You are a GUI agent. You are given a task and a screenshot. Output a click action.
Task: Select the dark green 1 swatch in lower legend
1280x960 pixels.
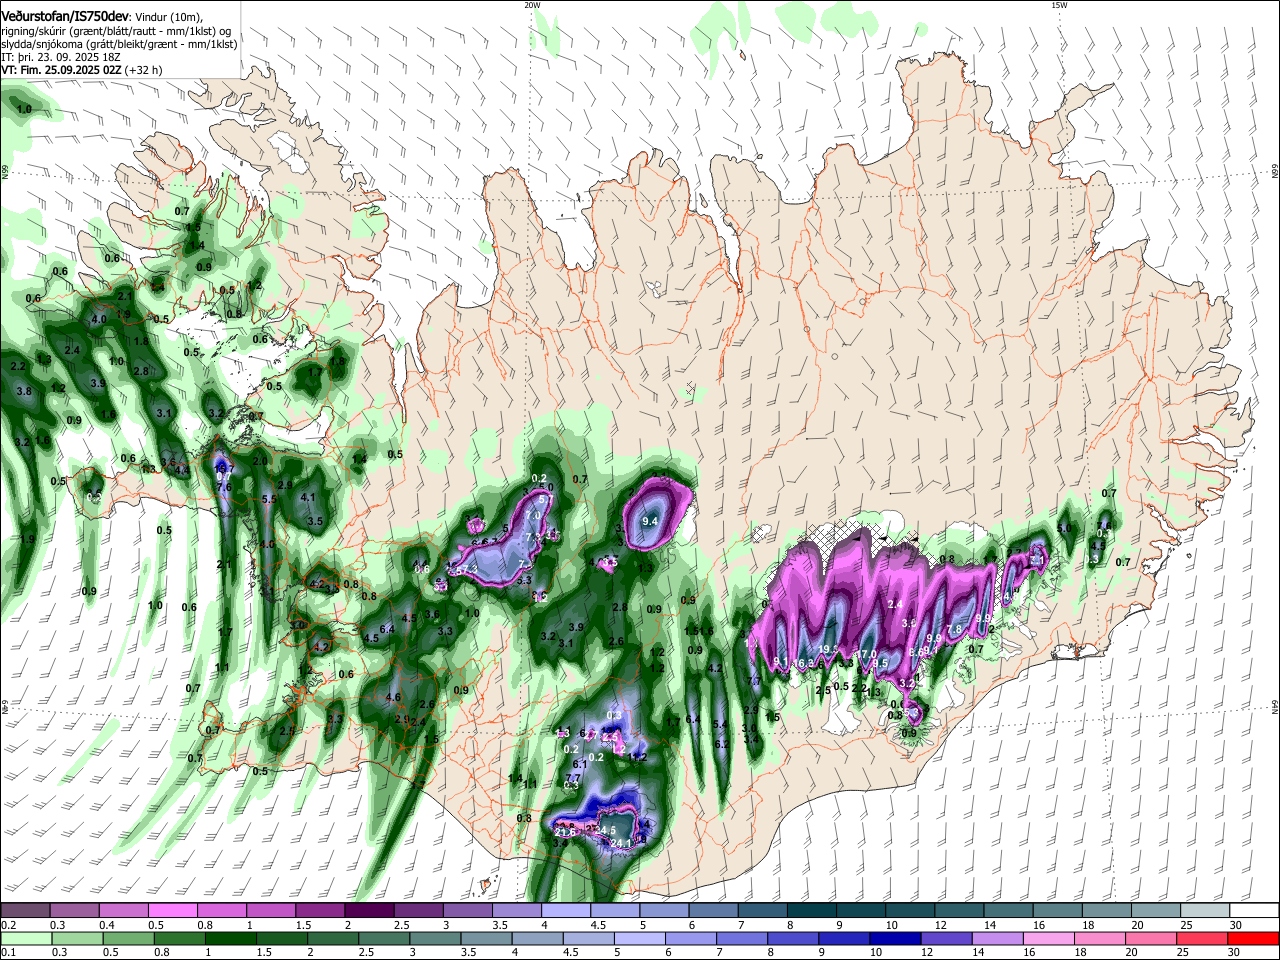coord(230,939)
